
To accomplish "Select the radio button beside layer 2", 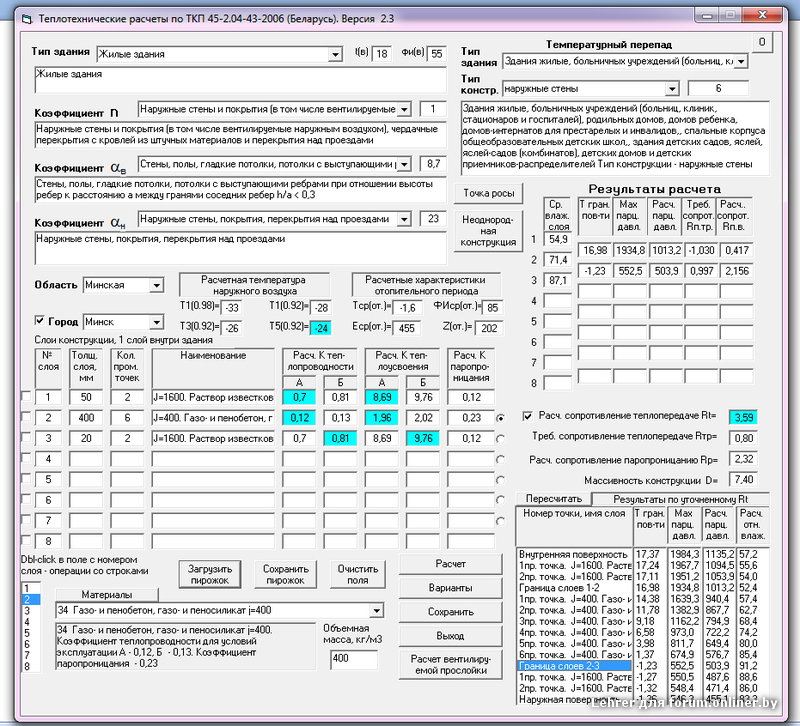I will pyautogui.click(x=499, y=418).
